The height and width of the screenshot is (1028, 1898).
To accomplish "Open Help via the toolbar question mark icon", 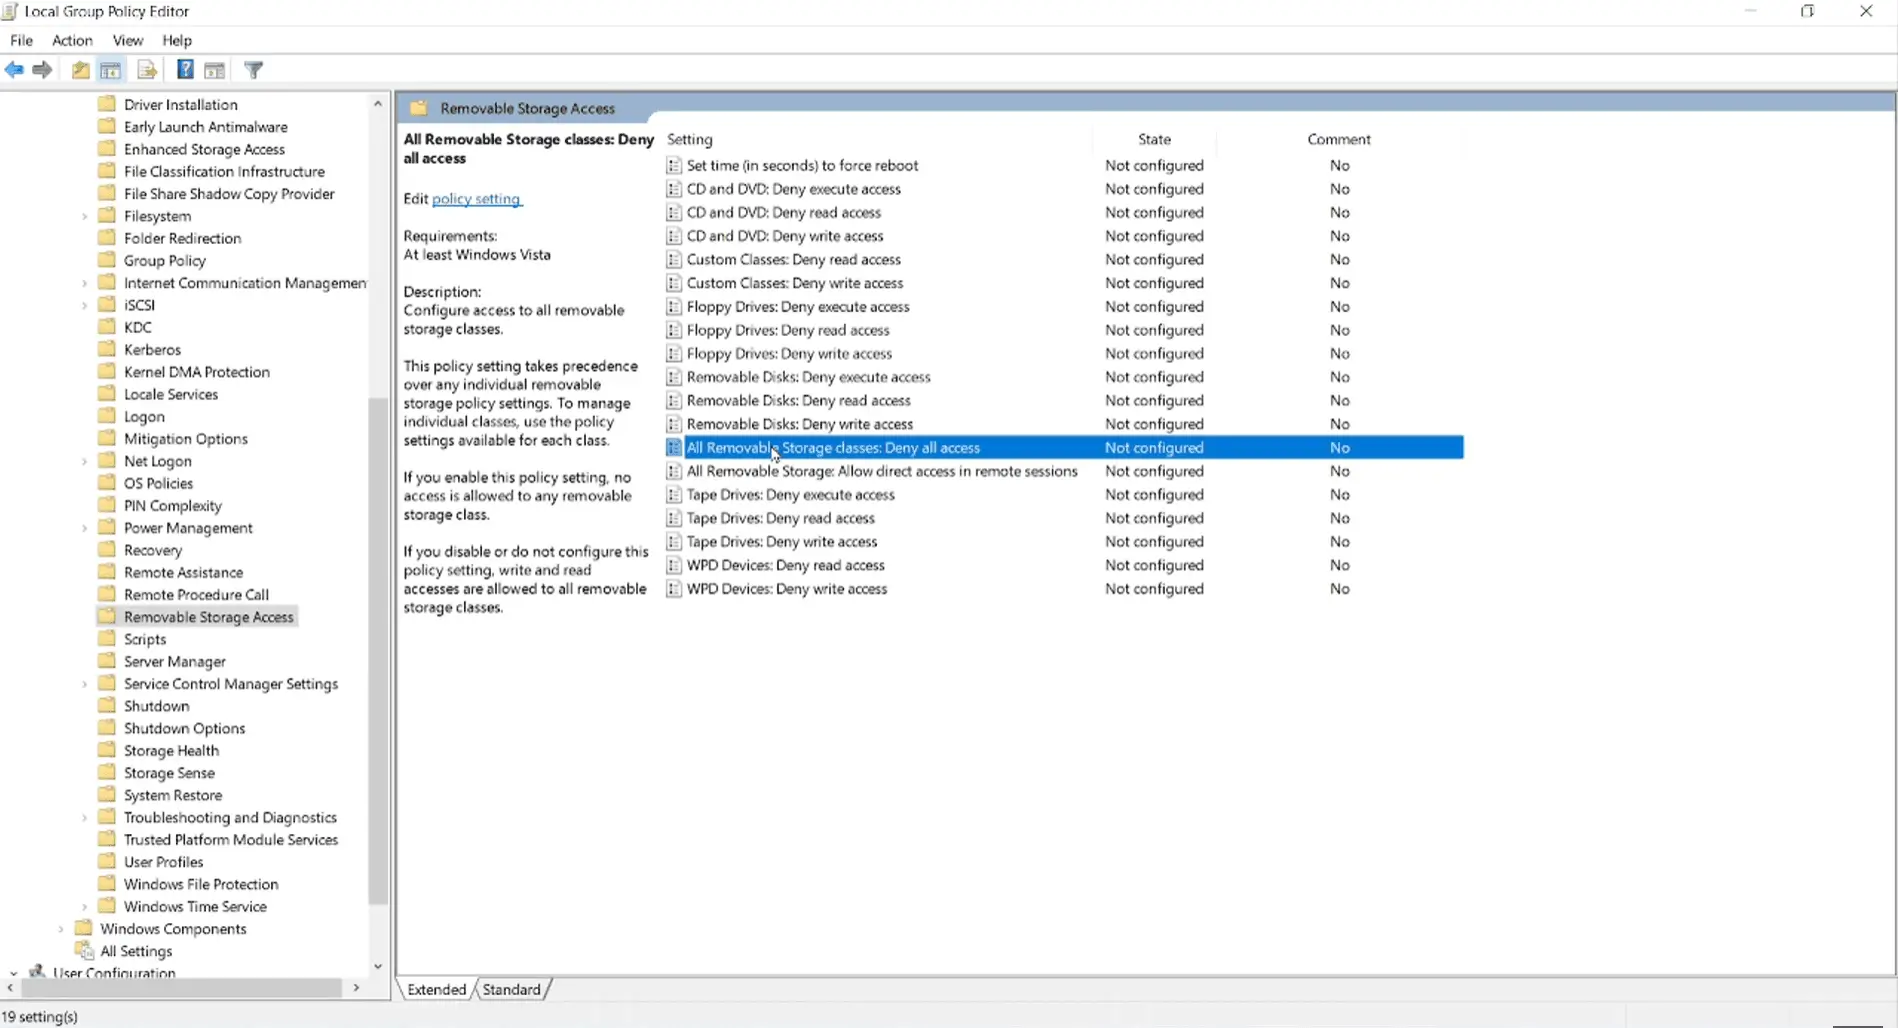I will pyautogui.click(x=185, y=69).
